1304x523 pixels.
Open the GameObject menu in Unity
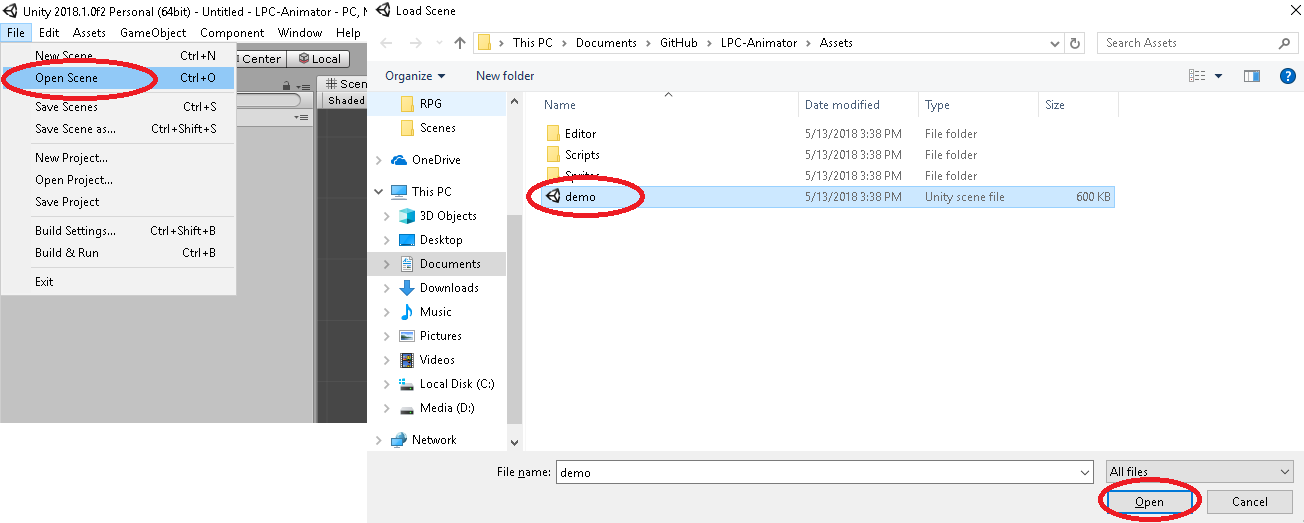pyautogui.click(x=153, y=33)
